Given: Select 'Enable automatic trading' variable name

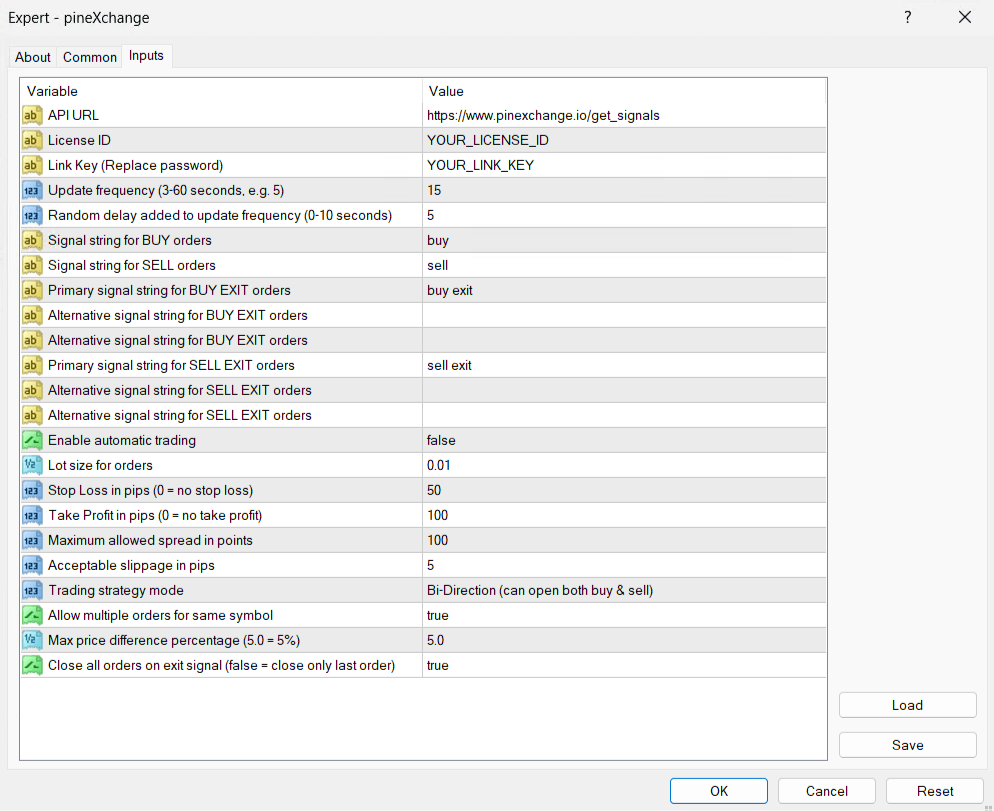Looking at the screenshot, I should click(122, 440).
